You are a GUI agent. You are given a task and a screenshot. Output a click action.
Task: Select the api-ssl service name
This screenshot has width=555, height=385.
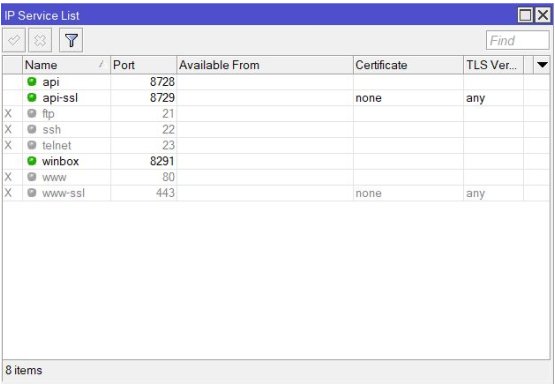60,98
